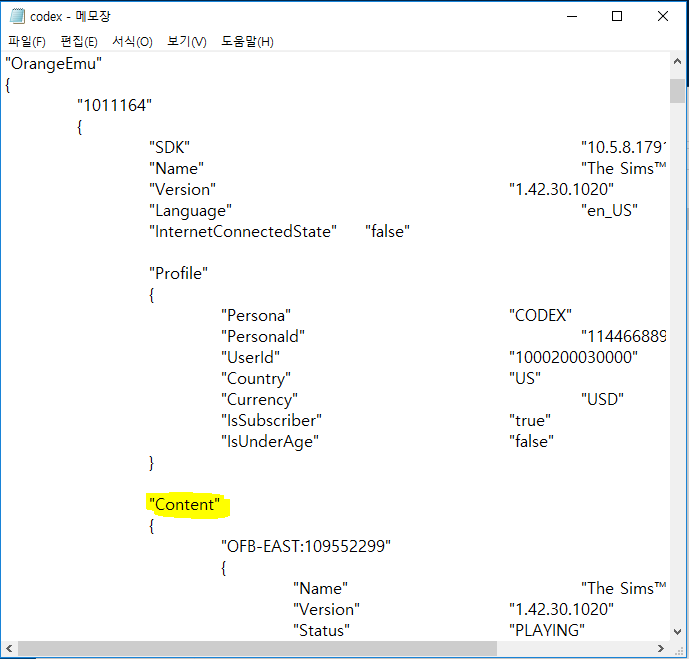Click the "Status" key text

click(x=321, y=631)
